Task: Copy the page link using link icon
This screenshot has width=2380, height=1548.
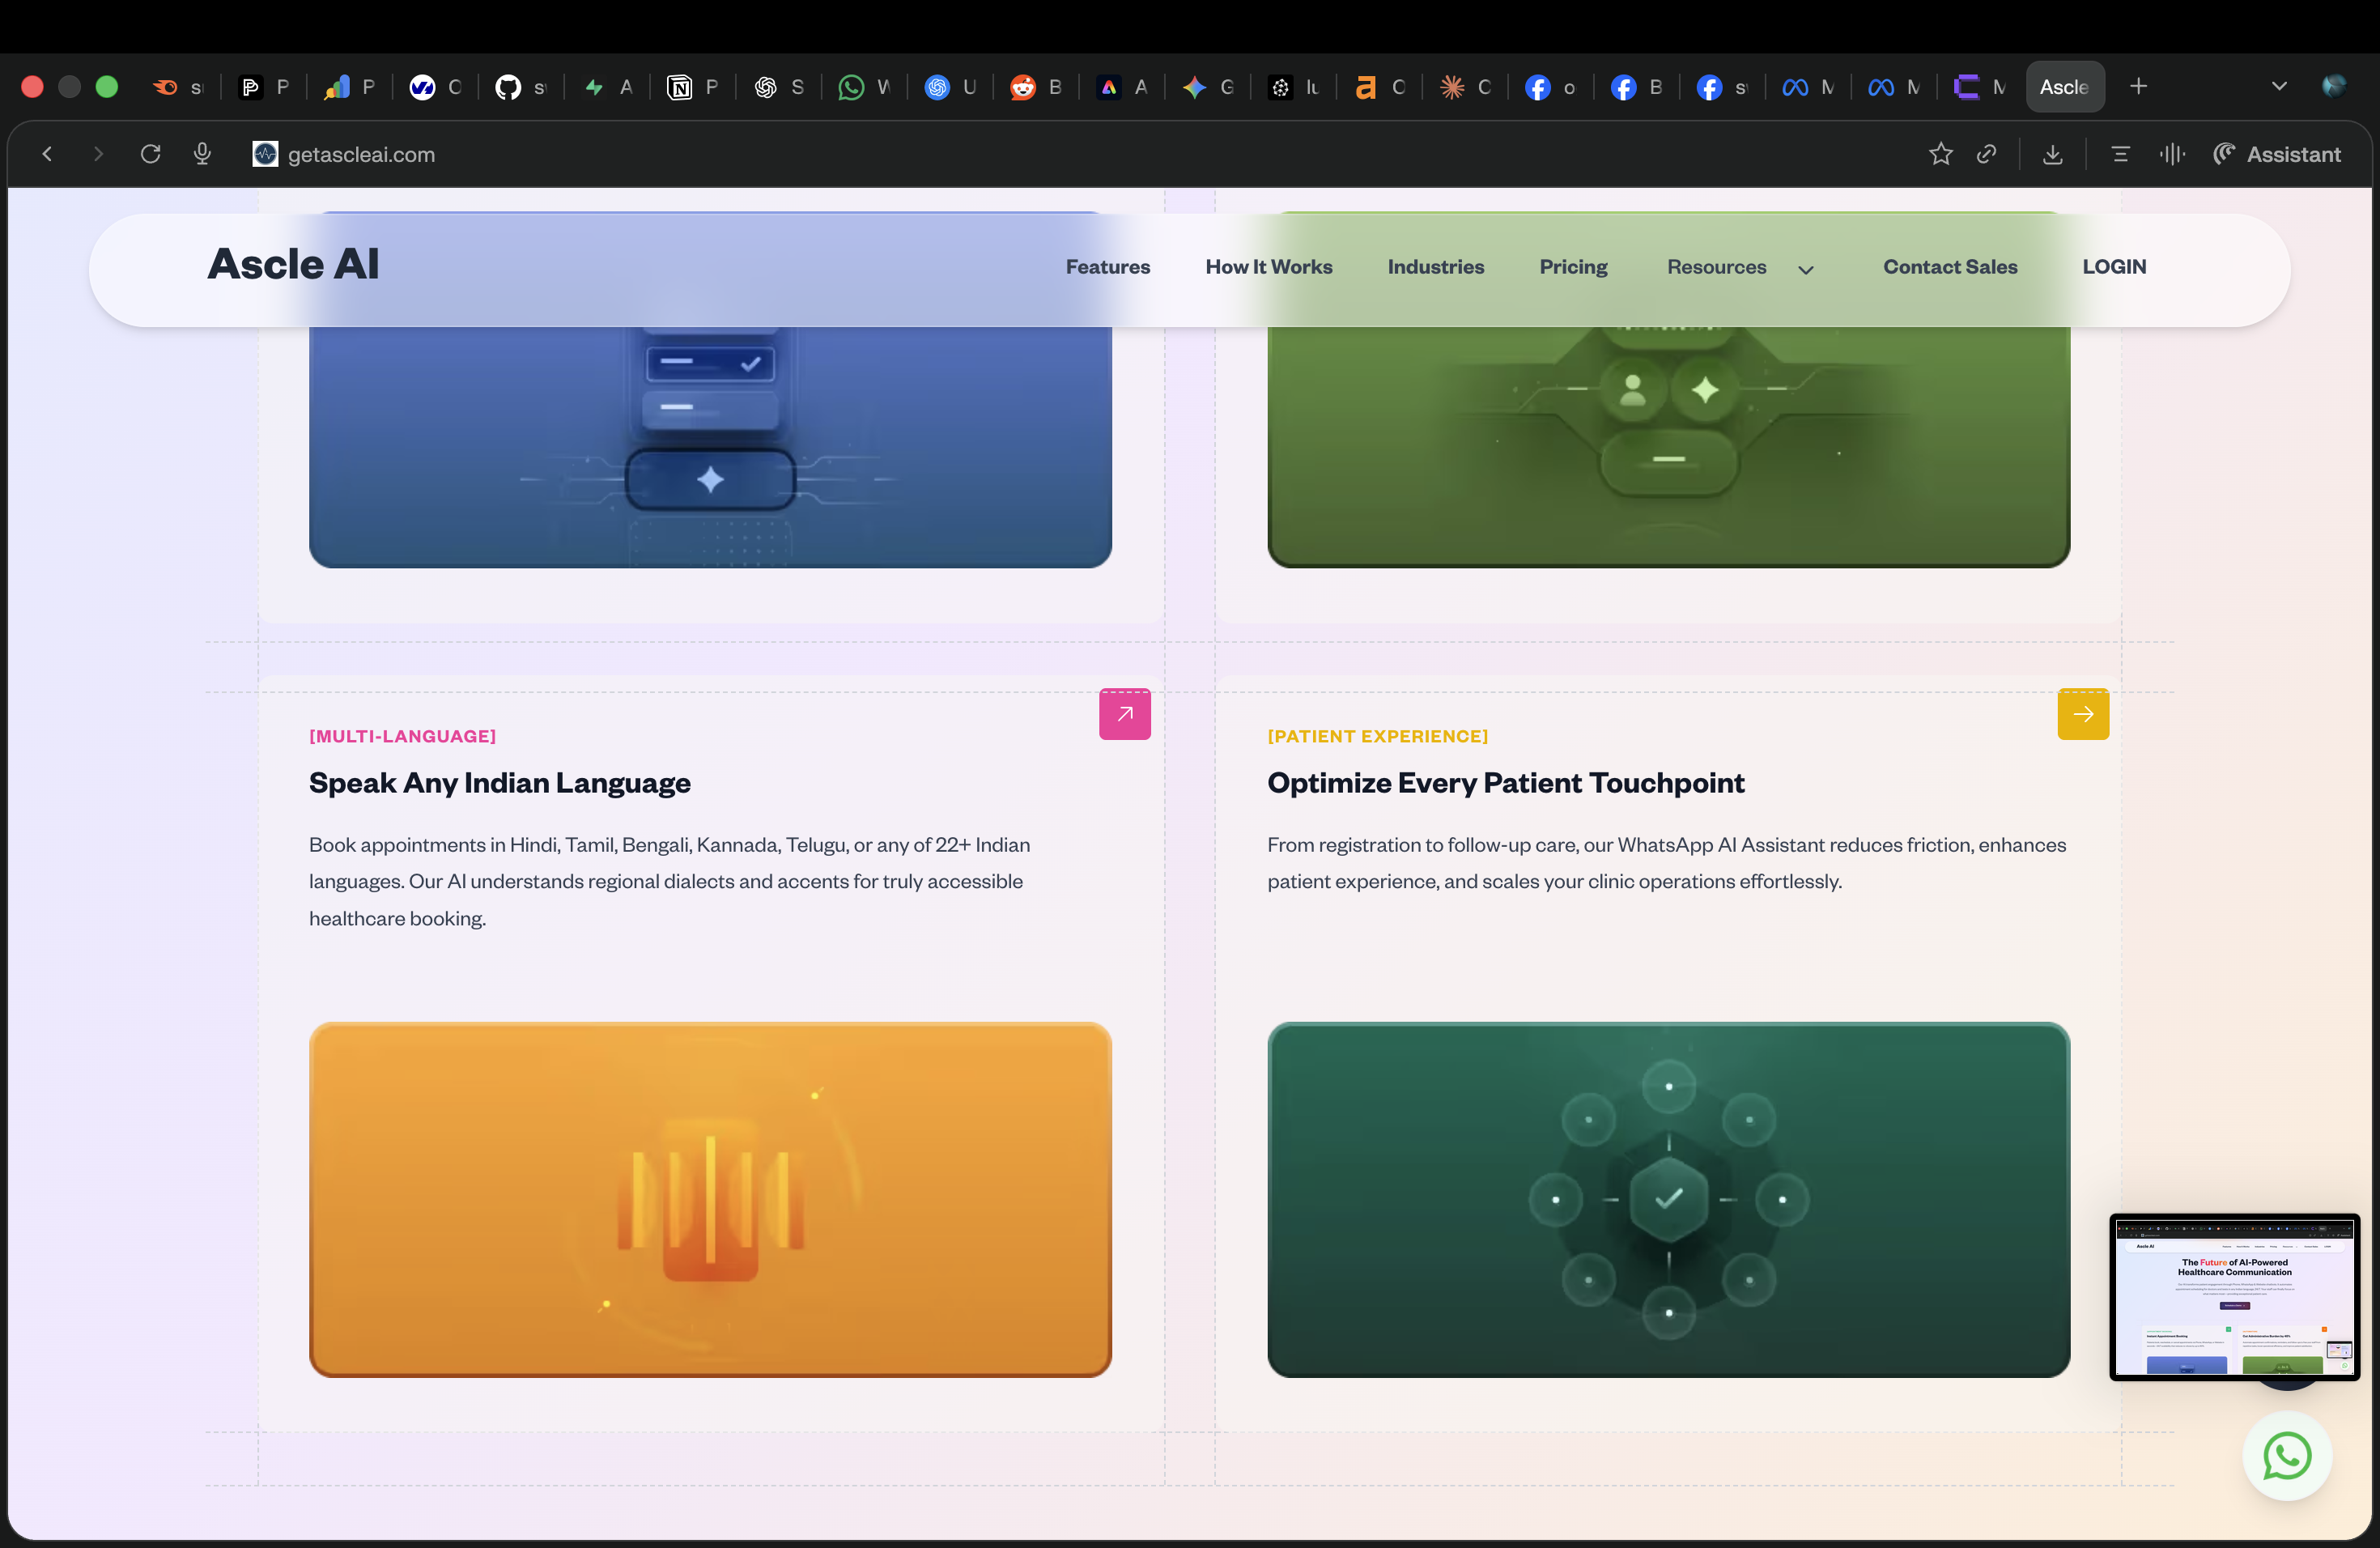Action: tap(1987, 154)
